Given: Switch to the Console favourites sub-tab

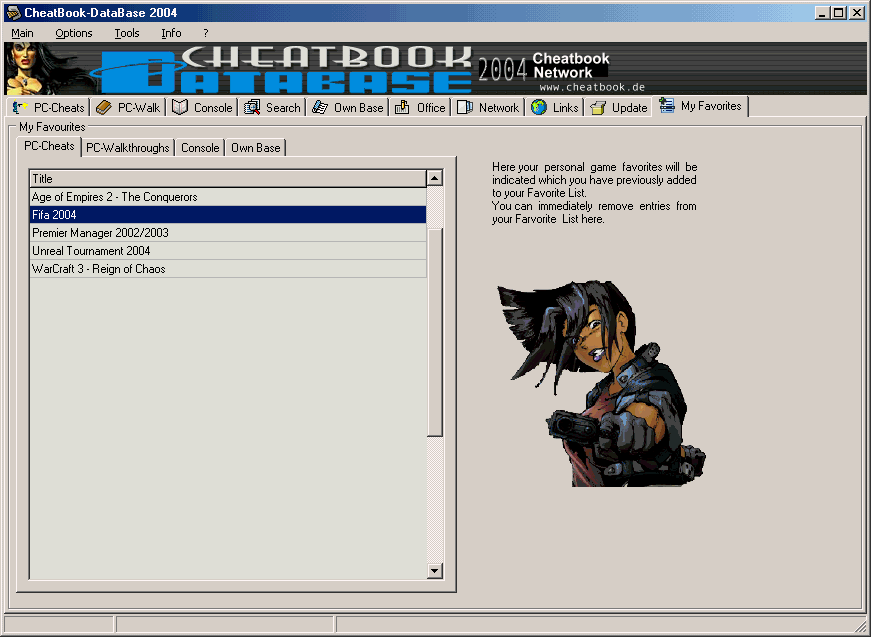Looking at the screenshot, I should [x=200, y=148].
